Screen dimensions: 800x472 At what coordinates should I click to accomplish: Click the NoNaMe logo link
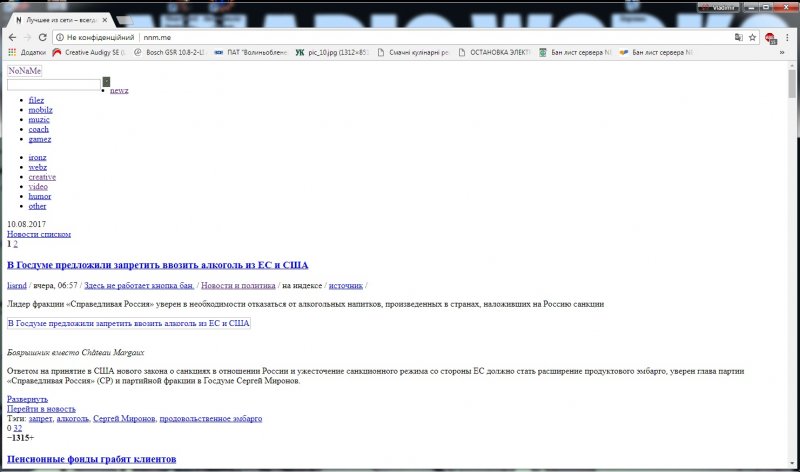[x=24, y=71]
